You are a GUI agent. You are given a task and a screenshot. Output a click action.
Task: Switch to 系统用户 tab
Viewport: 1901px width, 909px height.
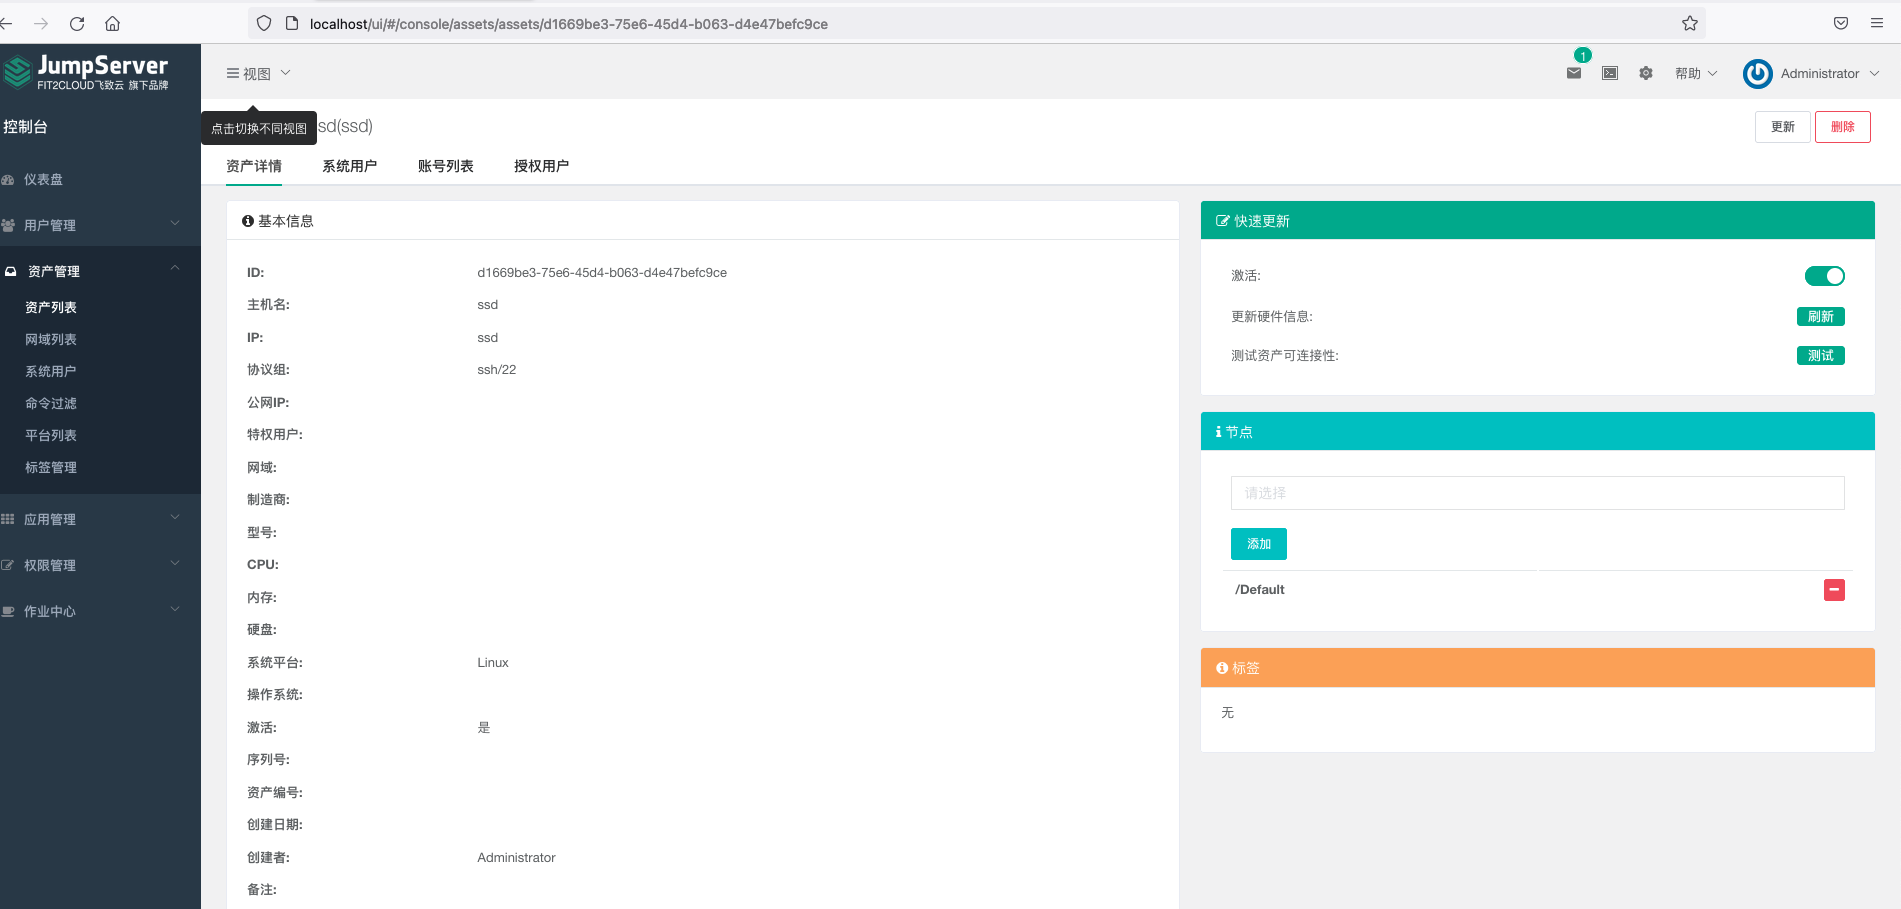pyautogui.click(x=350, y=166)
